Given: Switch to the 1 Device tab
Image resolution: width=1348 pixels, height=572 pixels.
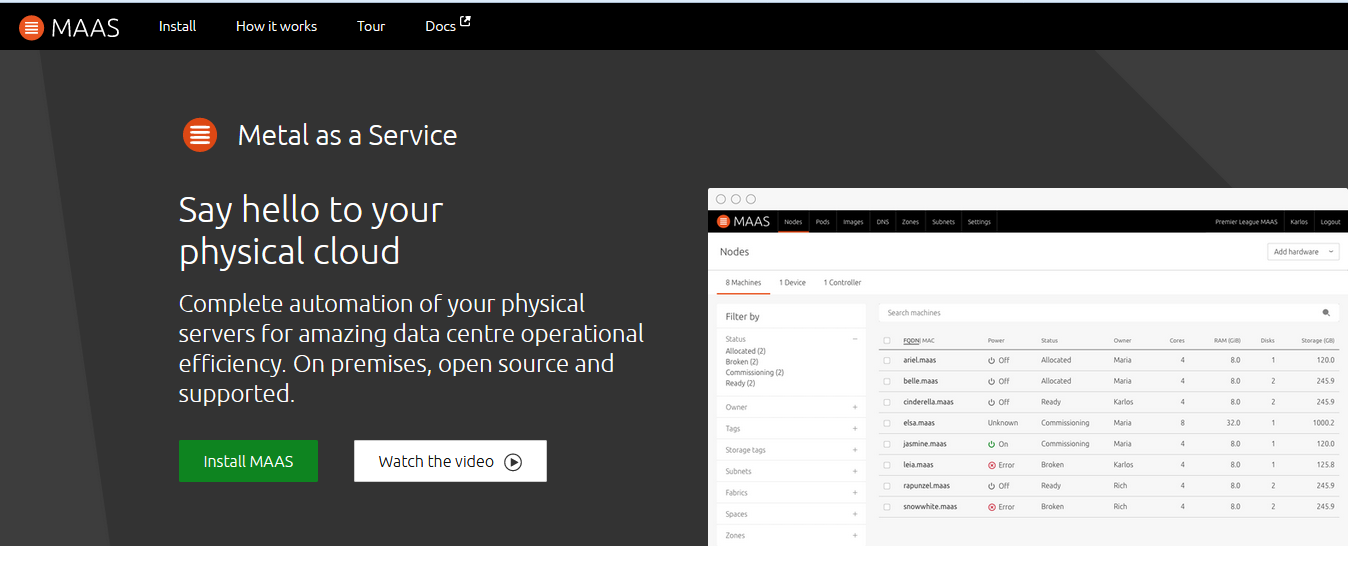Looking at the screenshot, I should [792, 283].
